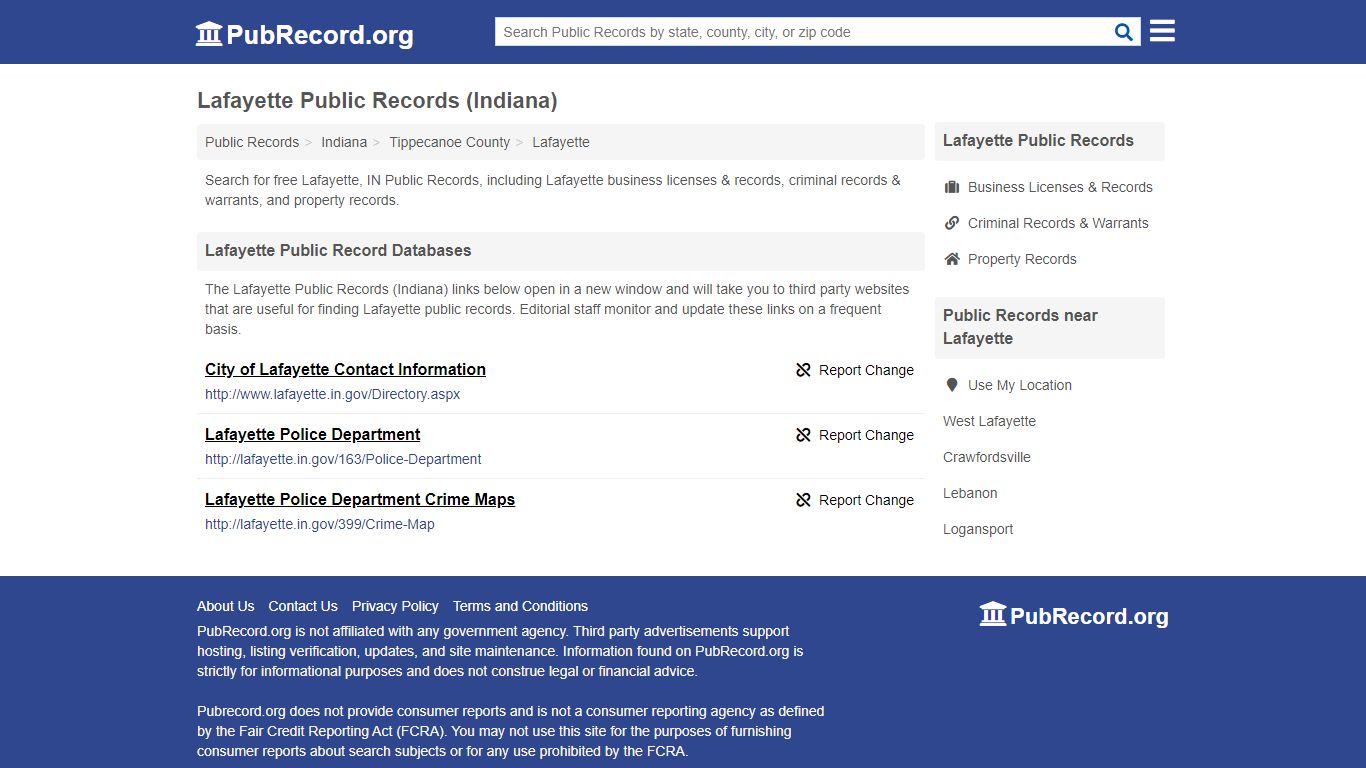
Task: Click the Property Records home icon
Action: click(952, 259)
